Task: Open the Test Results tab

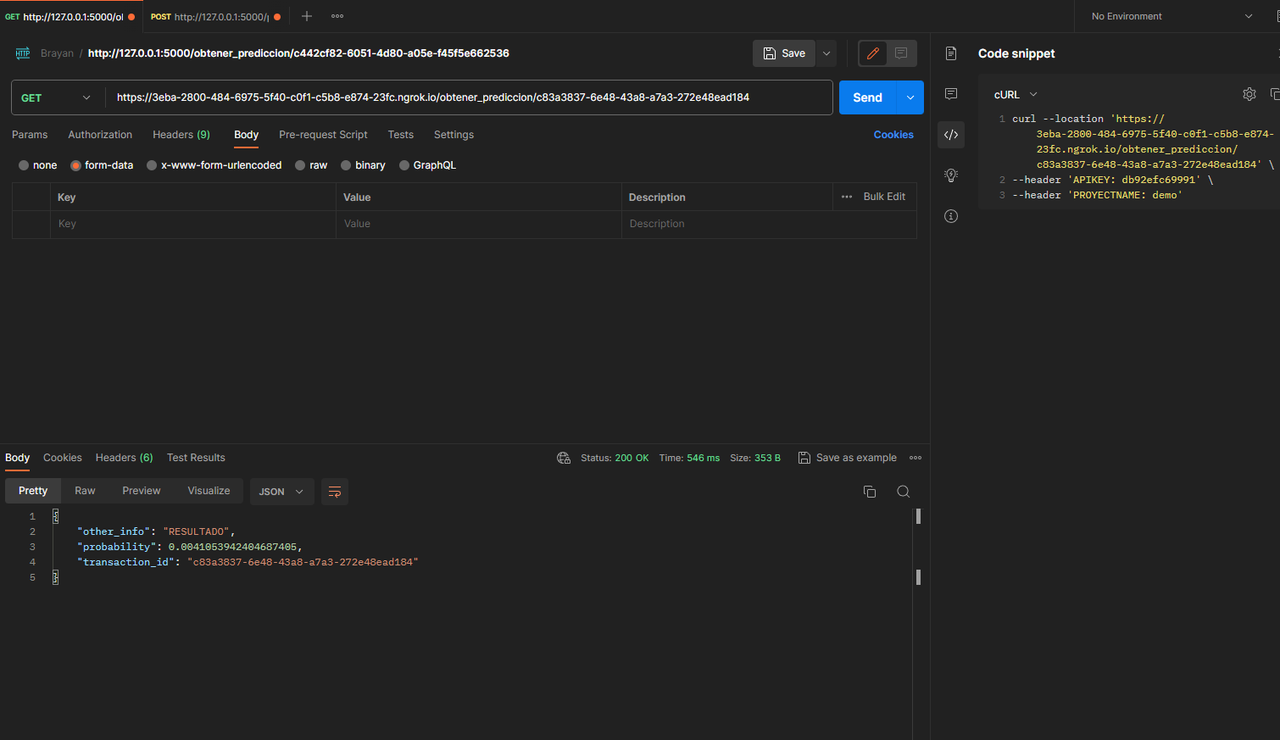Action: [196, 457]
